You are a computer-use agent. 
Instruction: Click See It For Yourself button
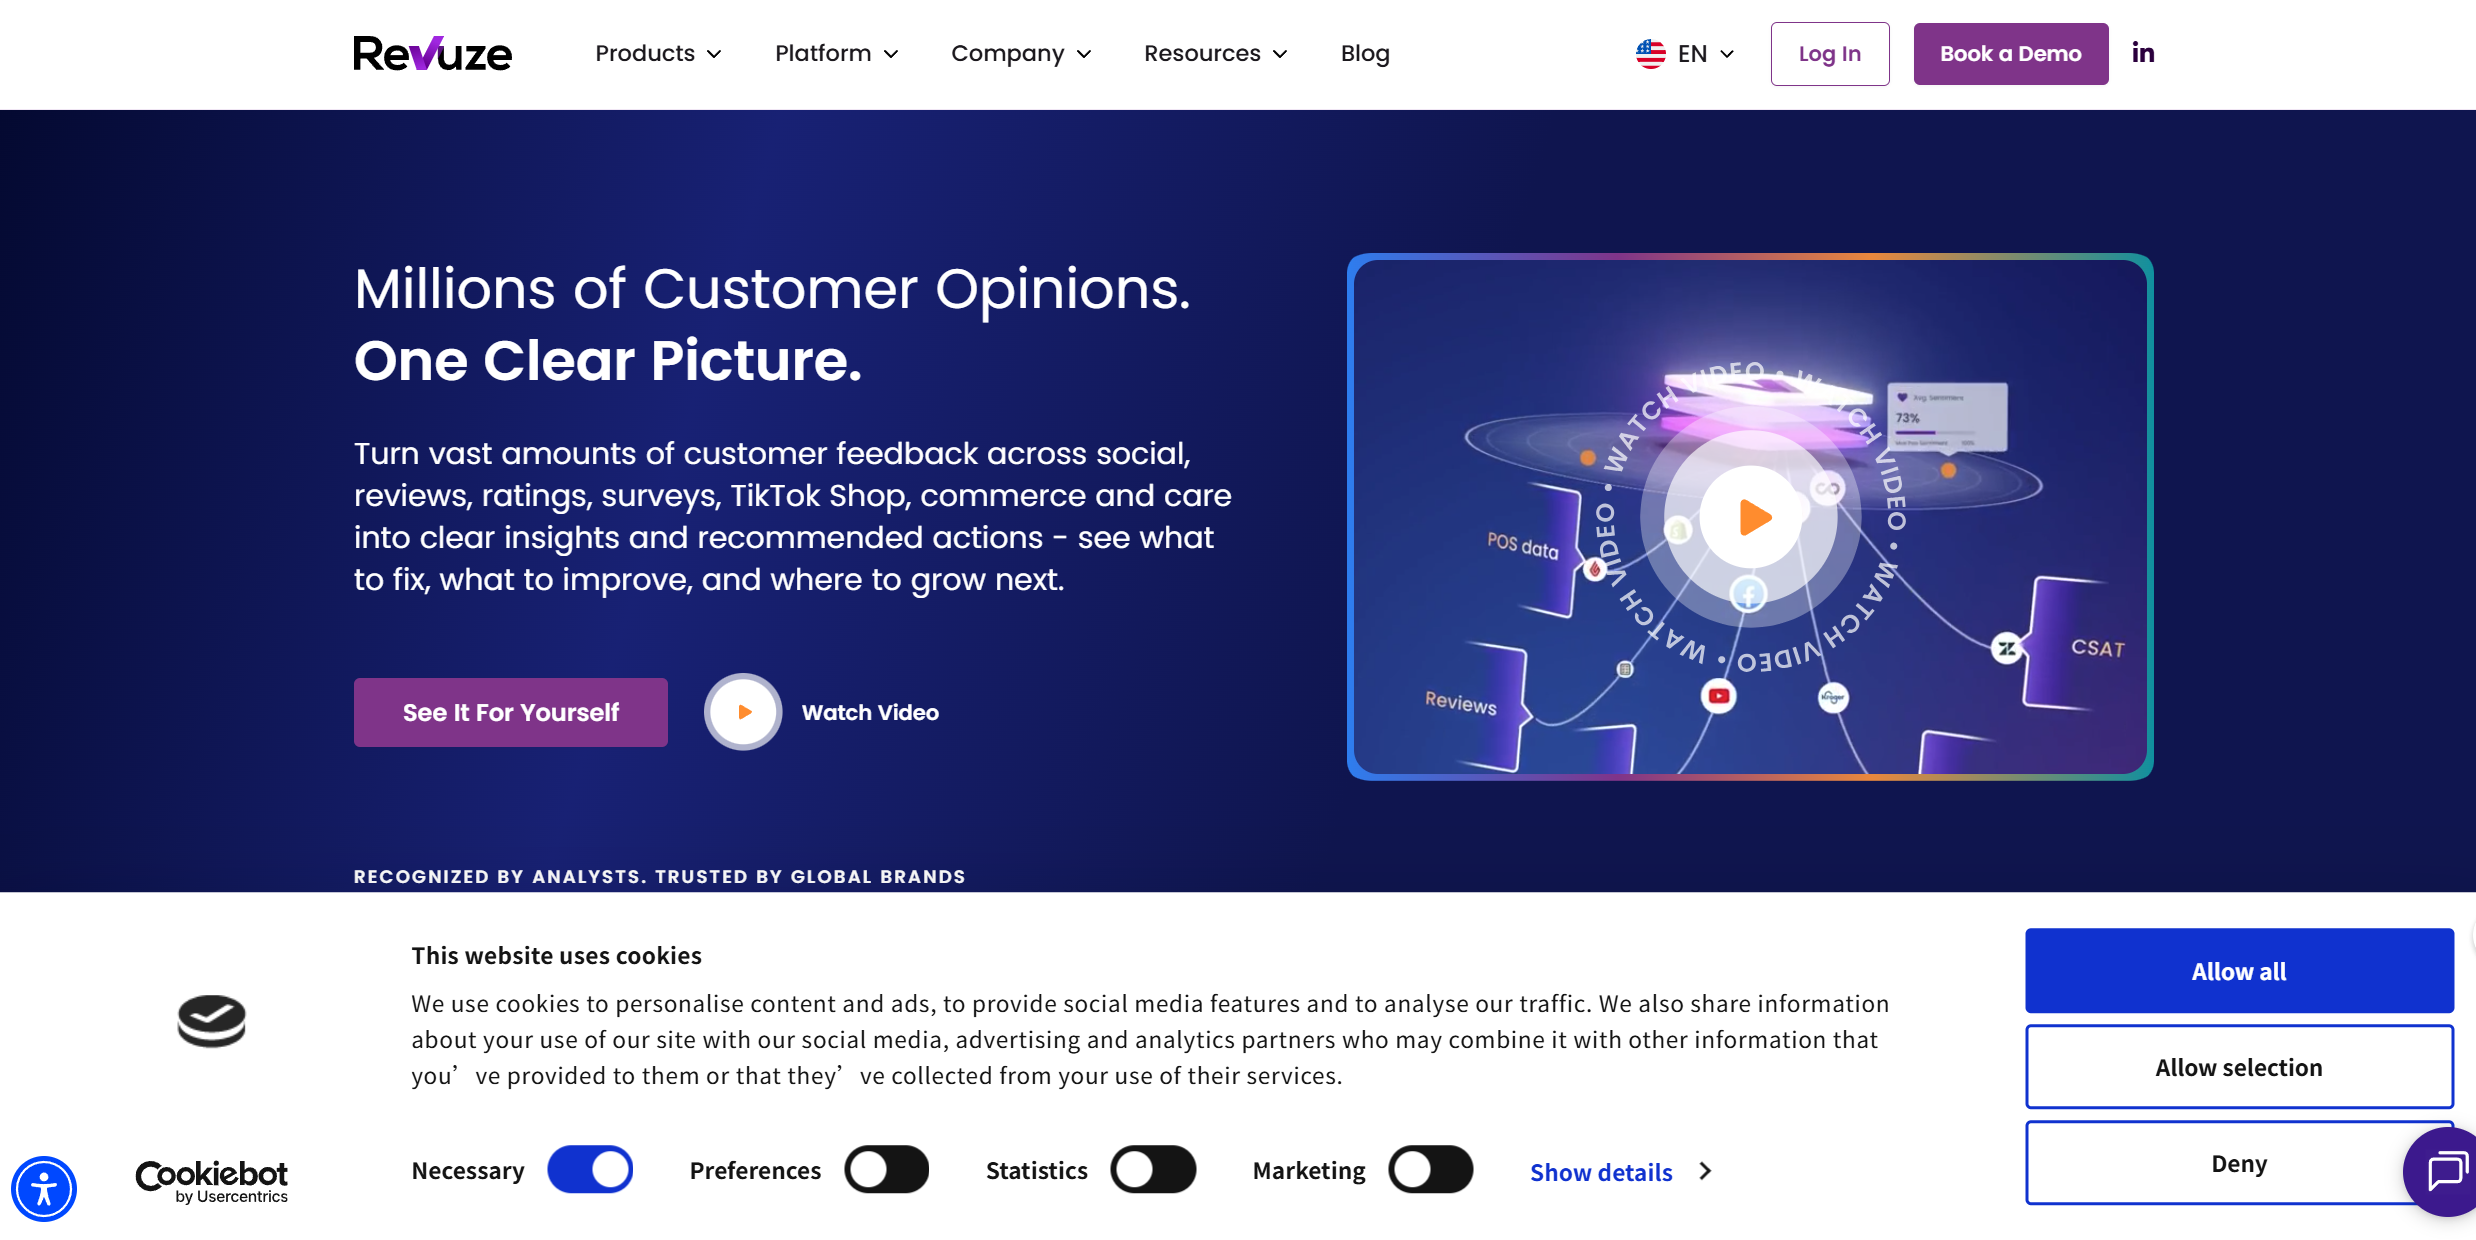(511, 712)
